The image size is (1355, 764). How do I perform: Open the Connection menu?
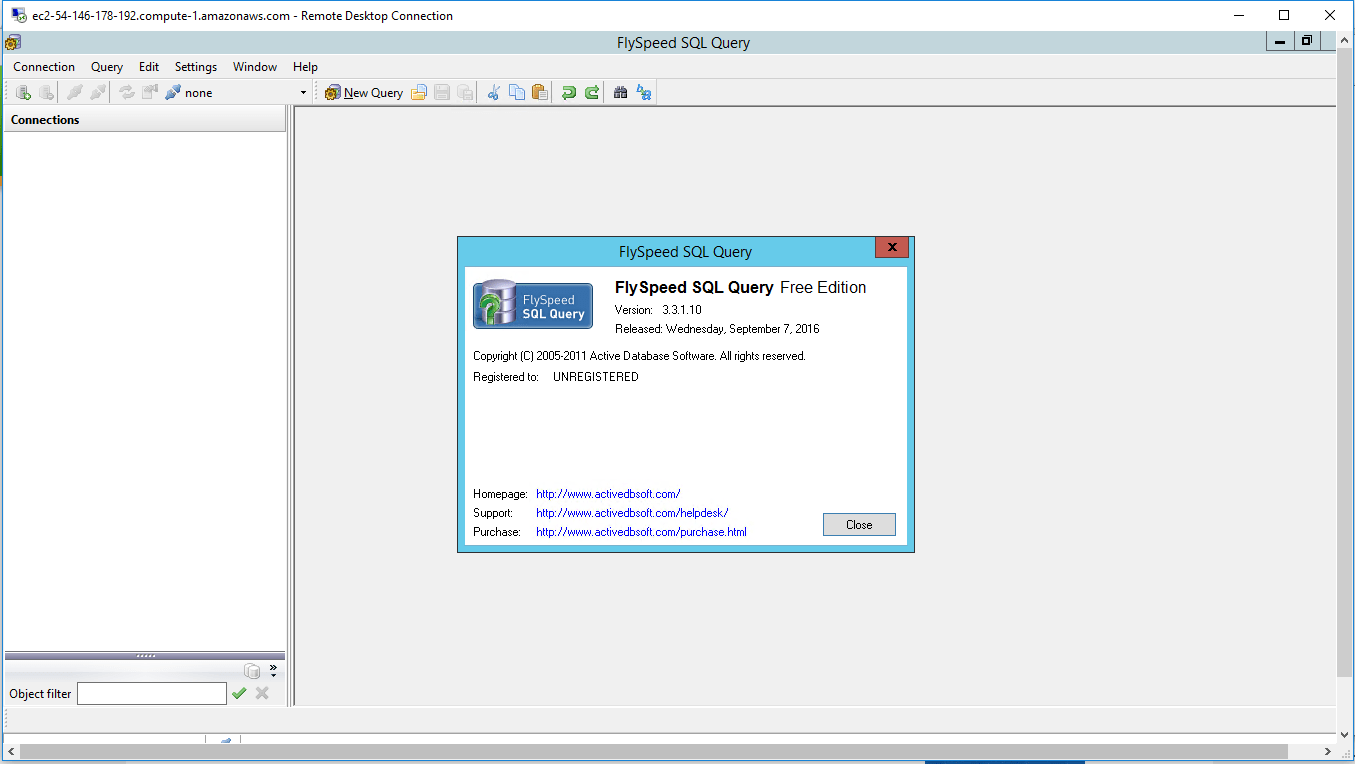[x=44, y=67]
